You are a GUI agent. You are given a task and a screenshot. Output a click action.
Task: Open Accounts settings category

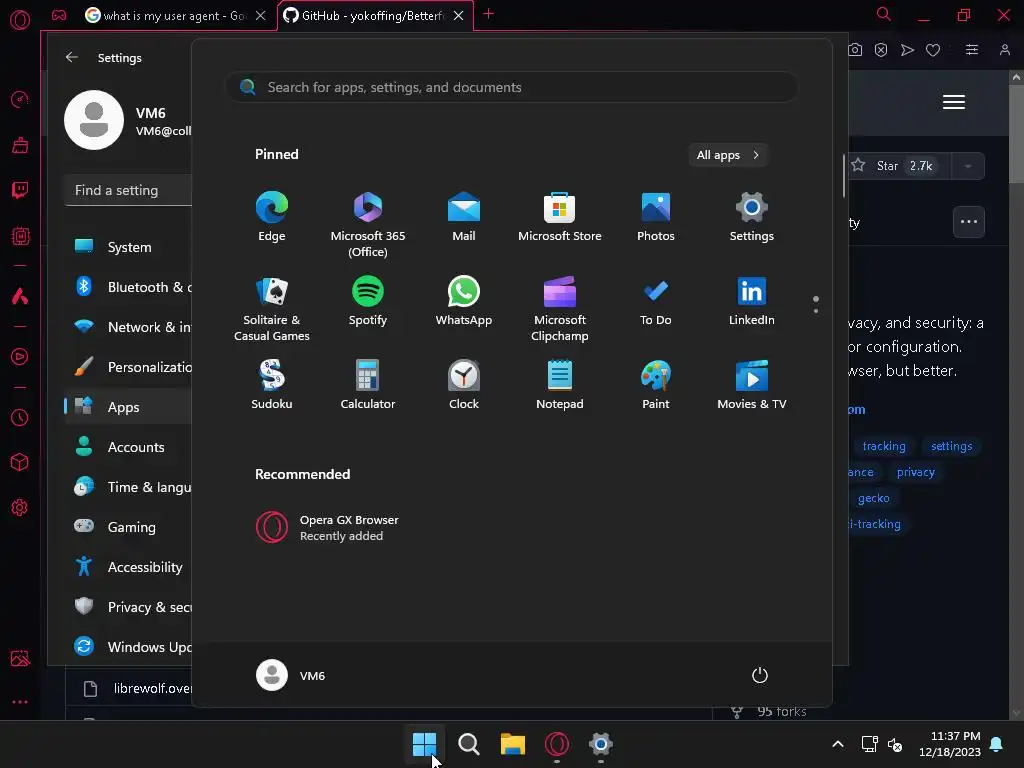[129, 447]
